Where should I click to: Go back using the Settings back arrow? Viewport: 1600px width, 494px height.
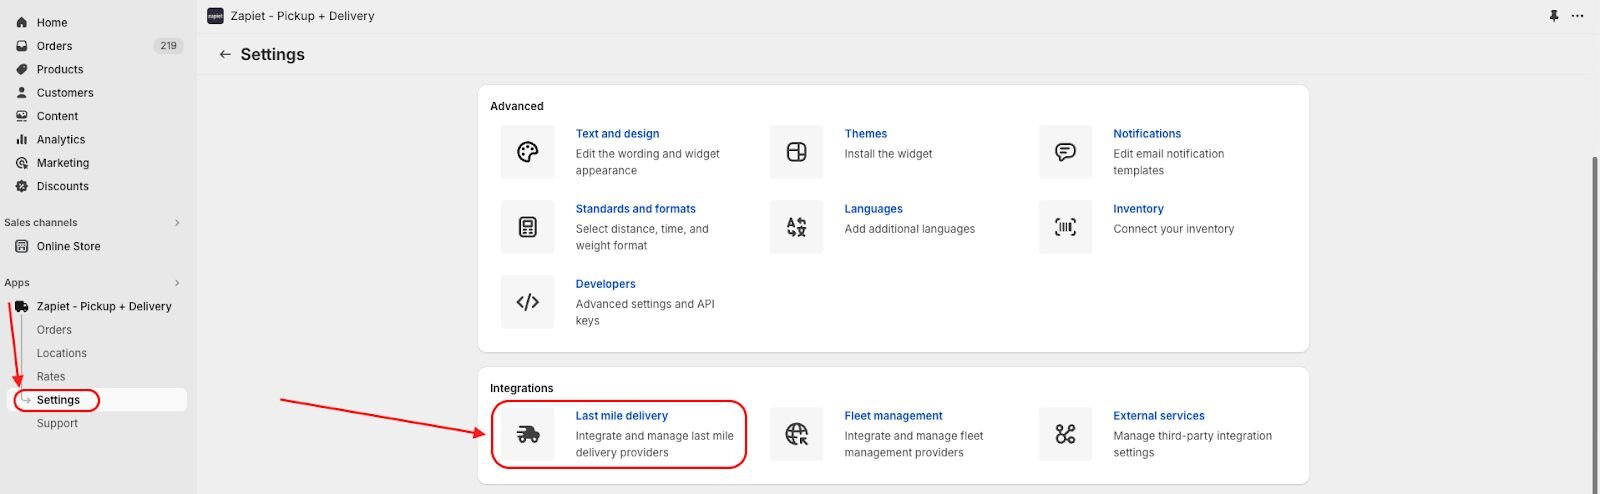pos(225,55)
